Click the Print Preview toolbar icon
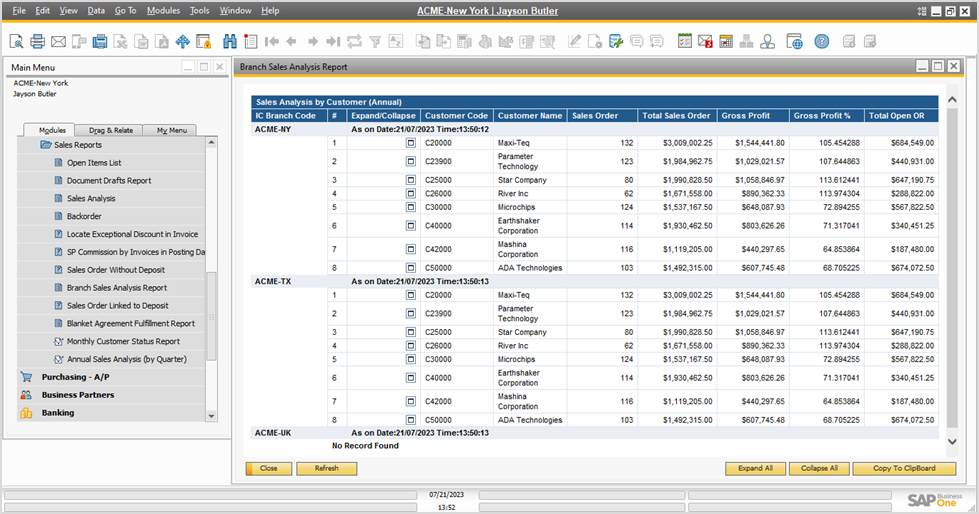Viewport: 979px width, 514px height. (17, 41)
